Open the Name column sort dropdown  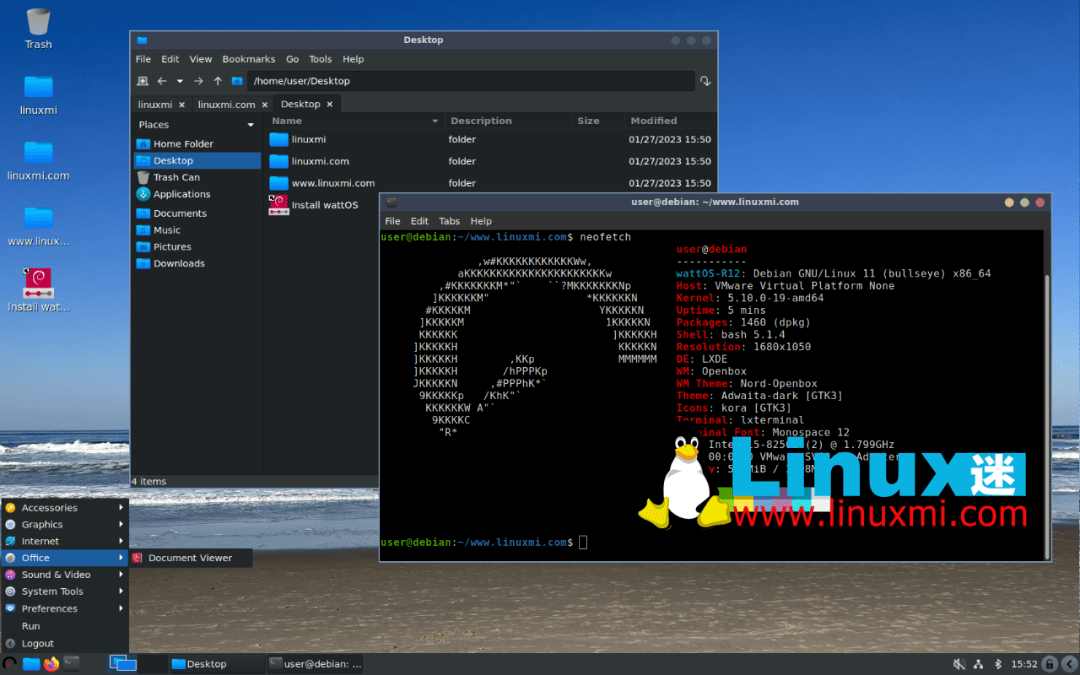coord(434,120)
